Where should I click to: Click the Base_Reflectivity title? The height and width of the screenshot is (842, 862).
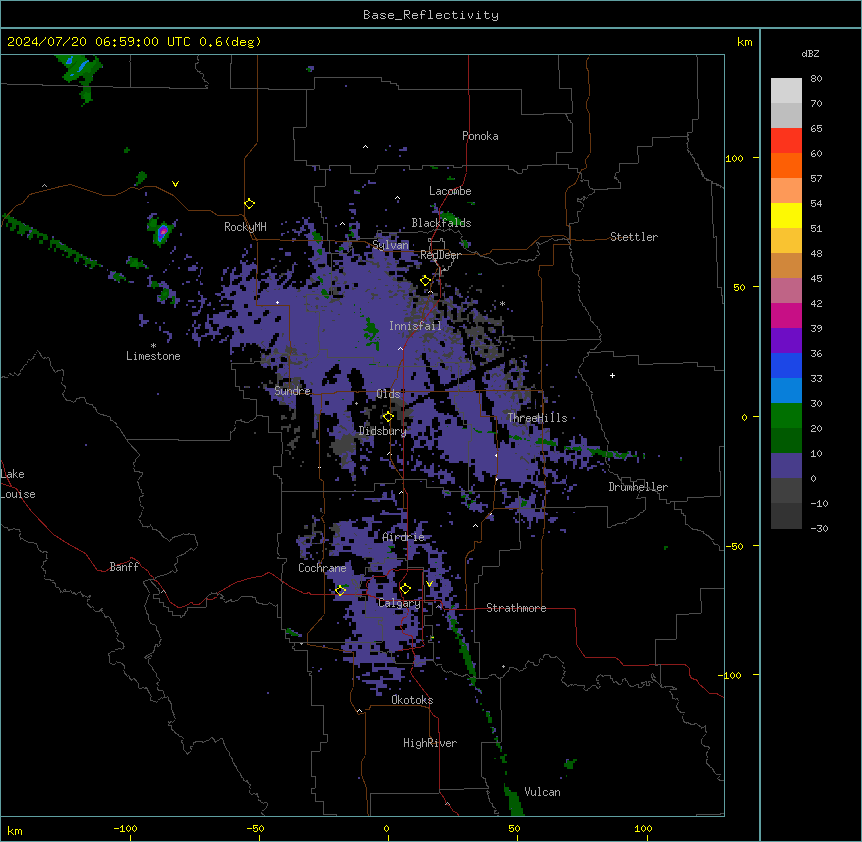coord(431,15)
